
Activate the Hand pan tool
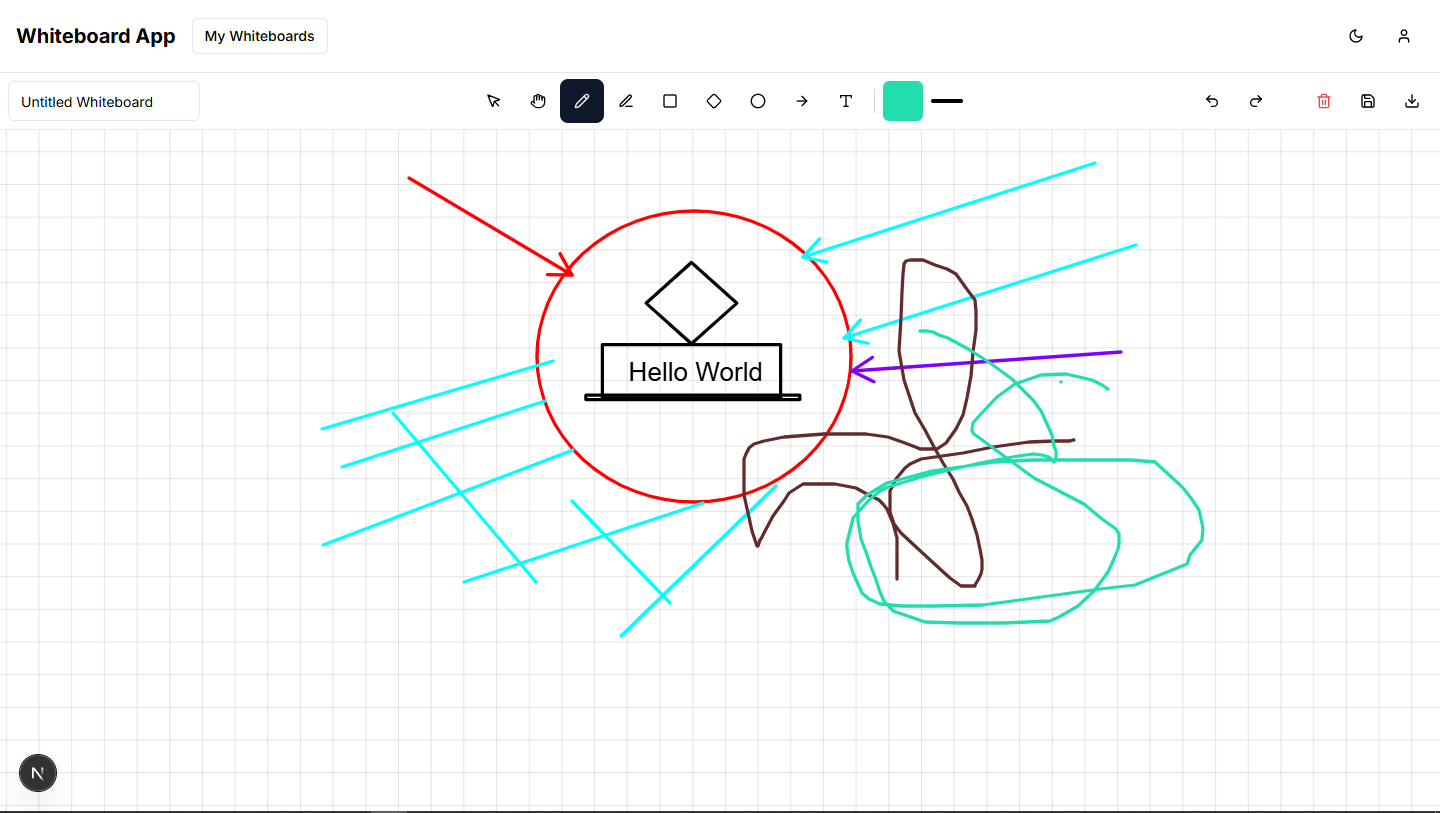click(538, 101)
